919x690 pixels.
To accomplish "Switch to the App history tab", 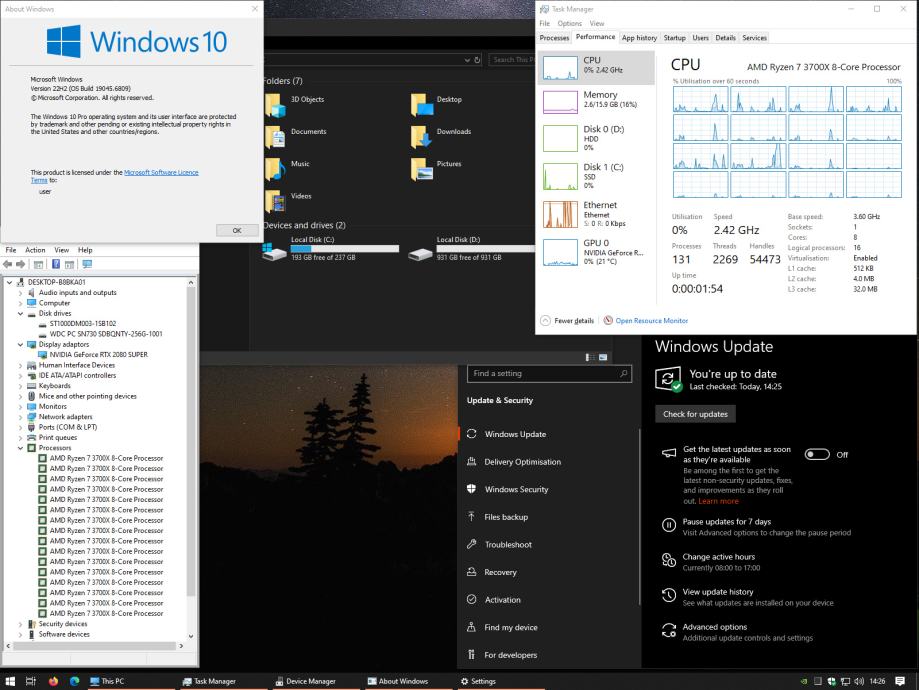I will click(x=639, y=38).
